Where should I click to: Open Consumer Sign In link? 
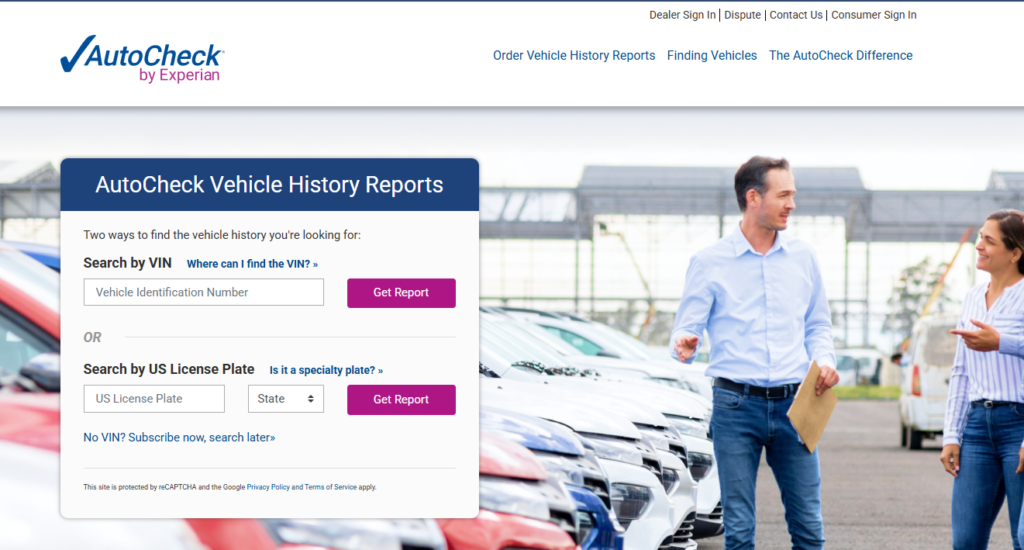873,15
